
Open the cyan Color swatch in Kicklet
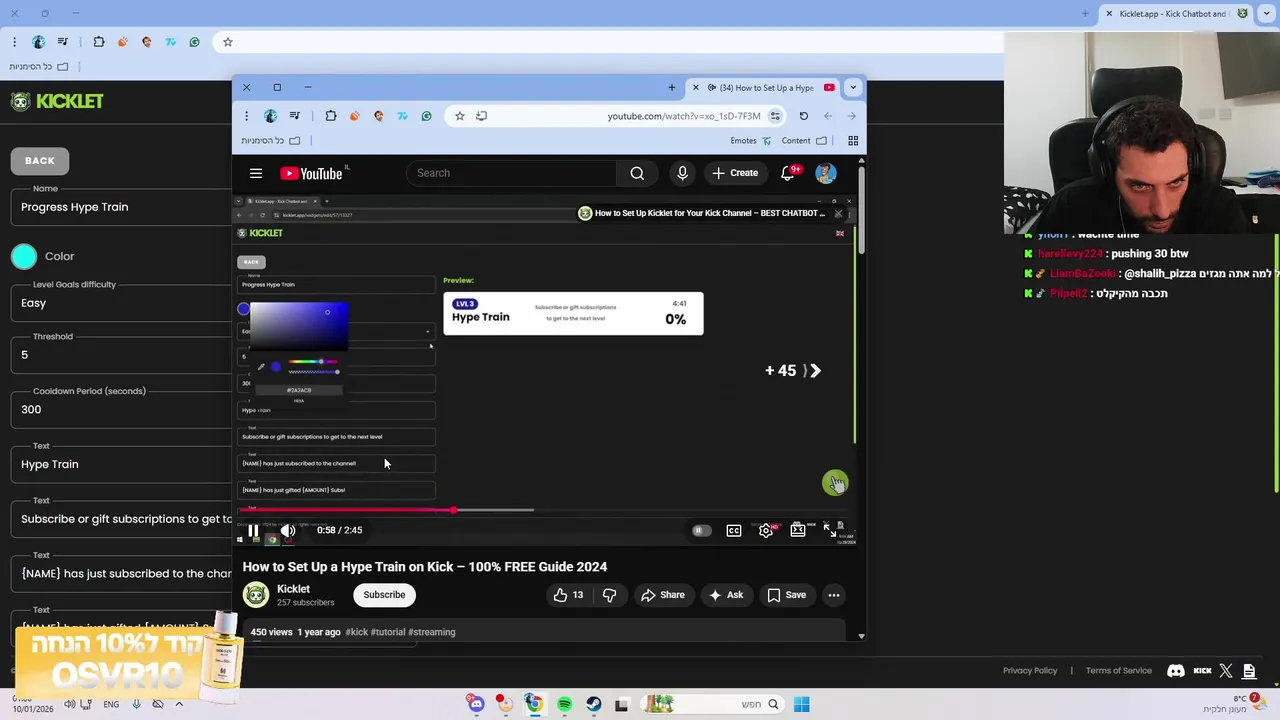pyautogui.click(x=24, y=256)
